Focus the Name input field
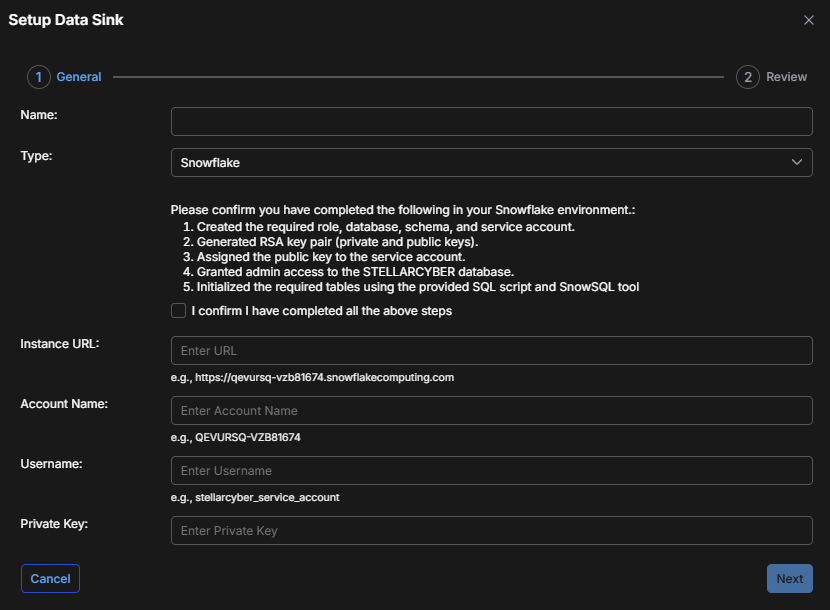830x610 pixels. click(491, 122)
